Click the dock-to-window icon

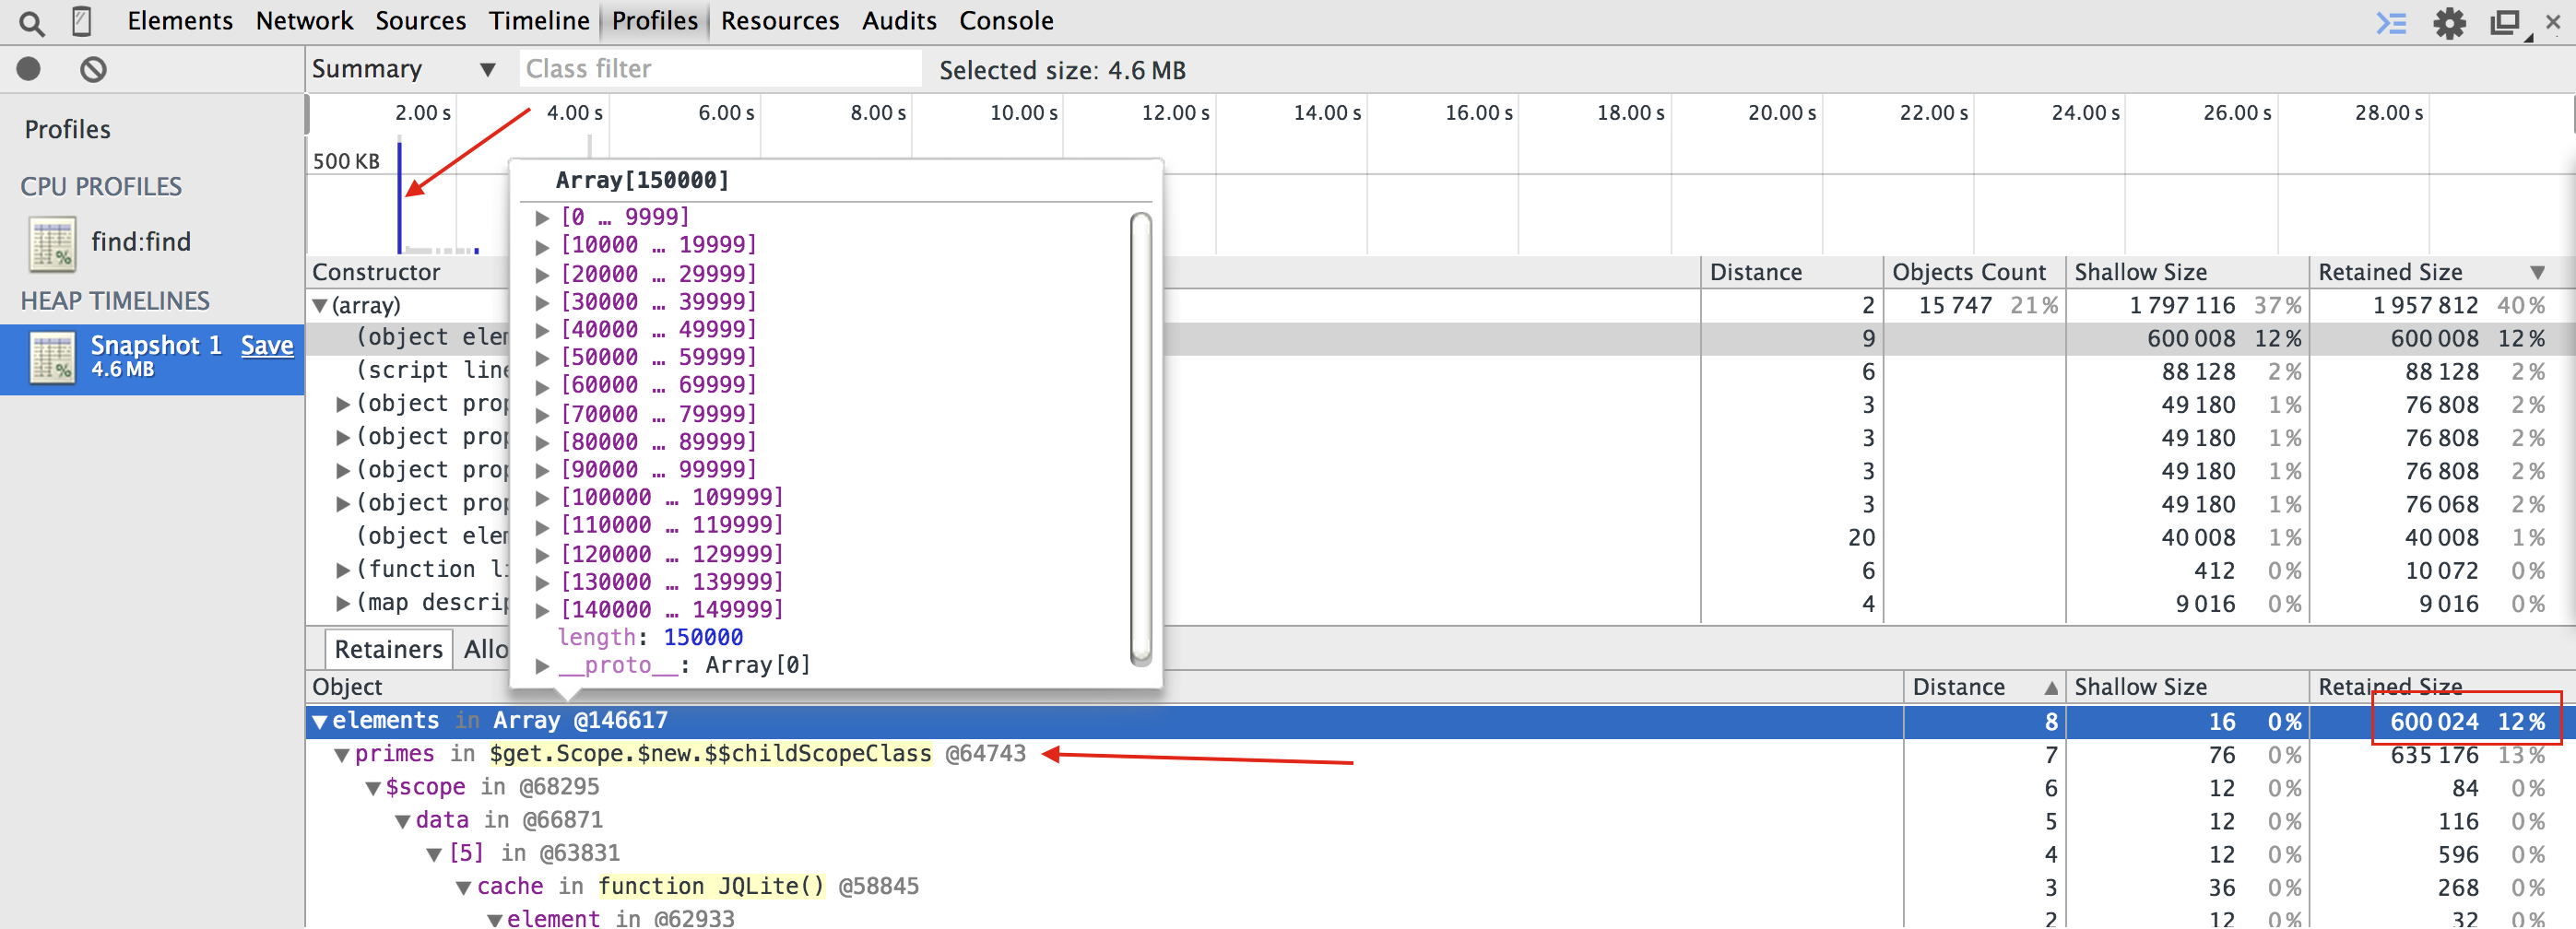[2505, 22]
